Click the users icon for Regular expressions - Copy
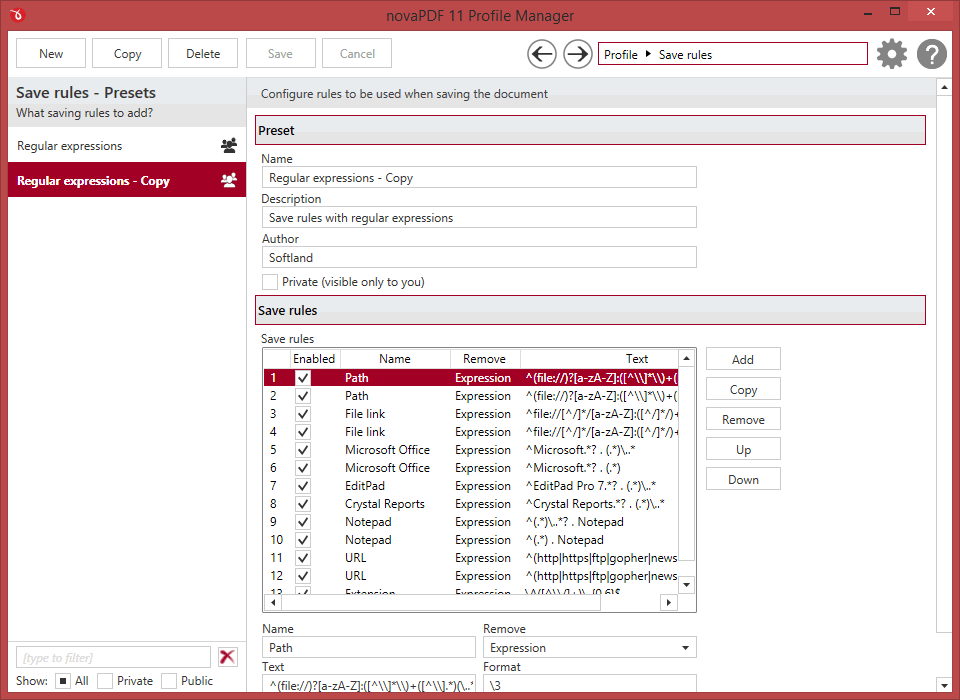 229,181
